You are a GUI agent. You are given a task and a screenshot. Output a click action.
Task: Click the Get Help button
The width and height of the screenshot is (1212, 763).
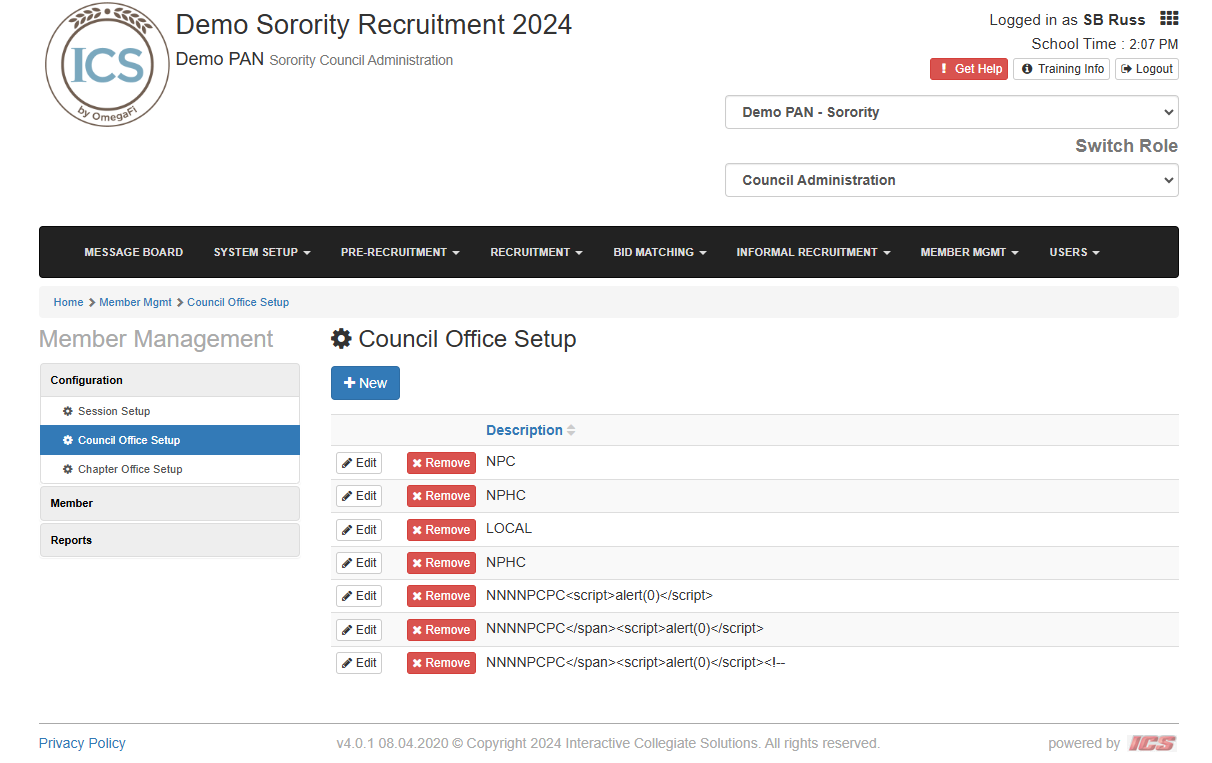[x=968, y=69]
